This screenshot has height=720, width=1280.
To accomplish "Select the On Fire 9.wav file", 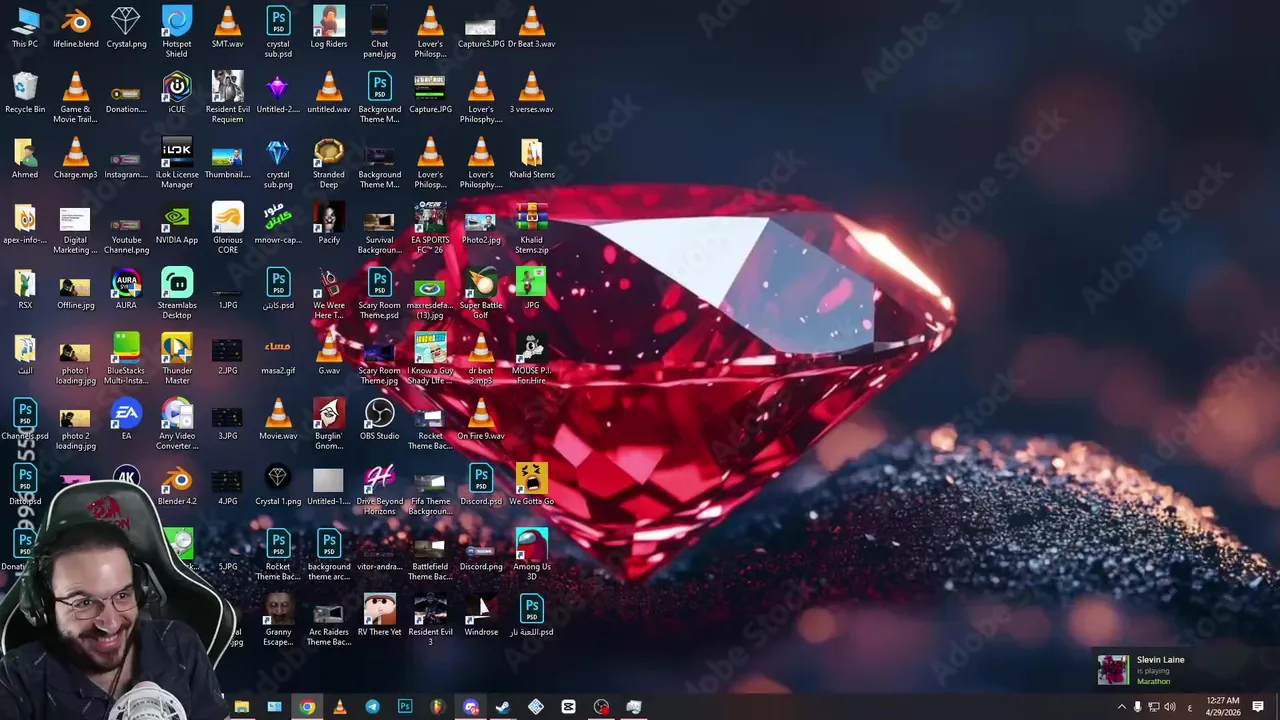I will tap(481, 420).
